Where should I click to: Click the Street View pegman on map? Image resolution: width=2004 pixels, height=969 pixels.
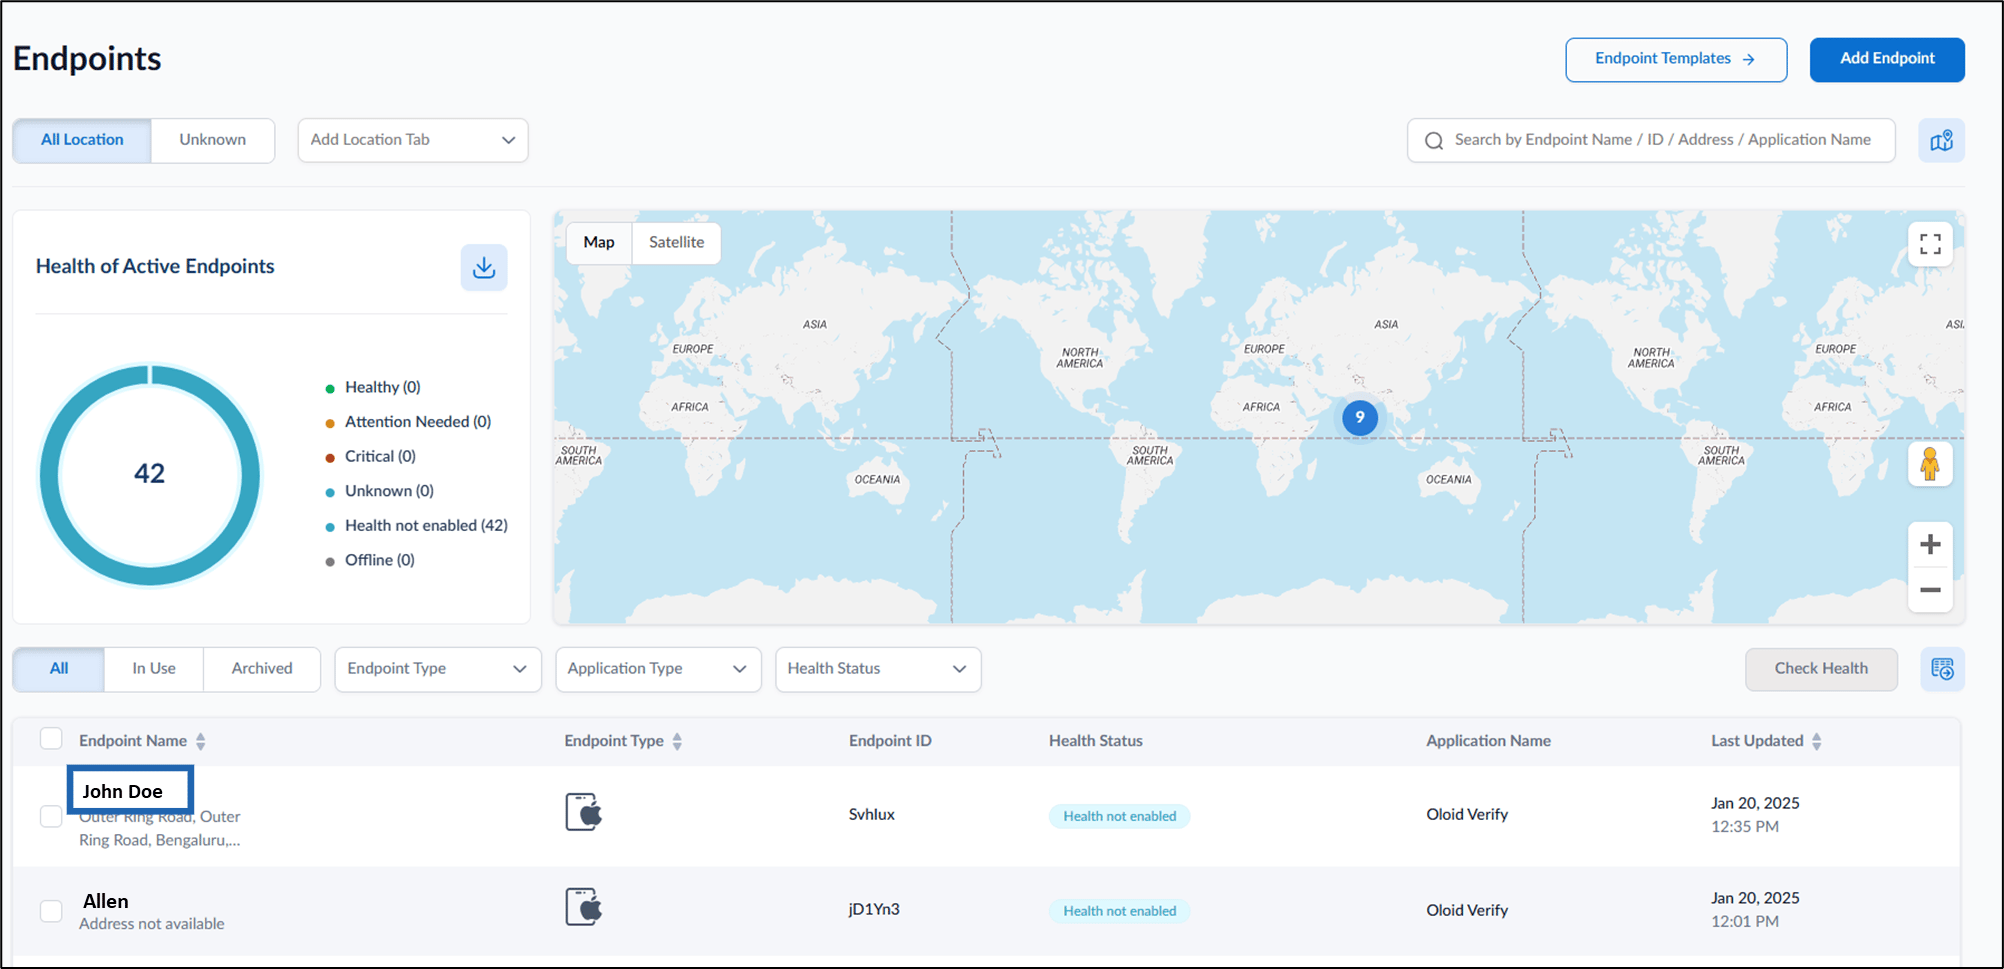1930,464
